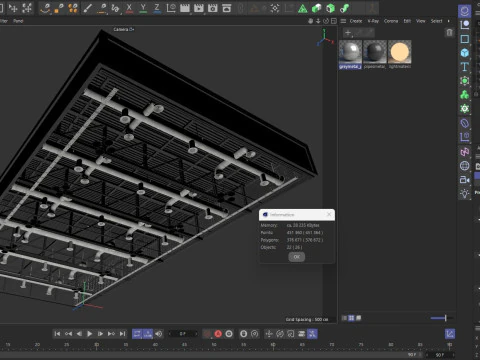Click the green-white cube icon in toolbar
The image size is (480, 360).
(330, 8)
